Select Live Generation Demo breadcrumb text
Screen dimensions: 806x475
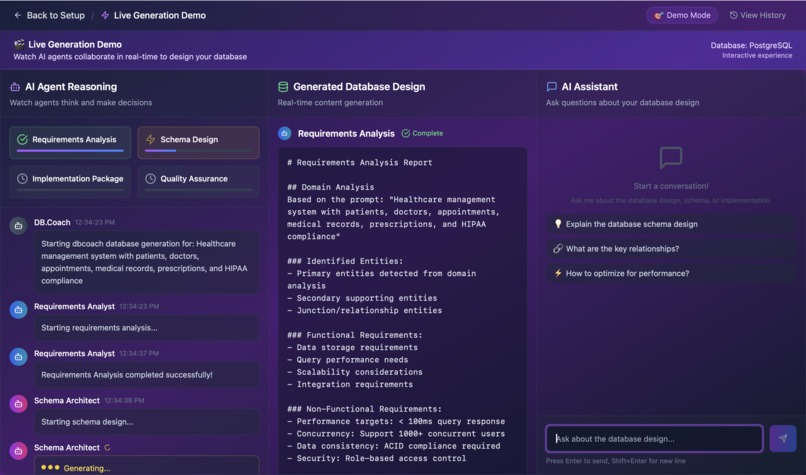point(160,15)
